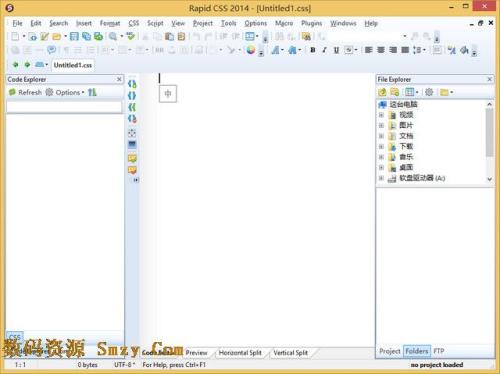
Task: Click the File Explorer scroll down arrow
Action: coord(489,179)
